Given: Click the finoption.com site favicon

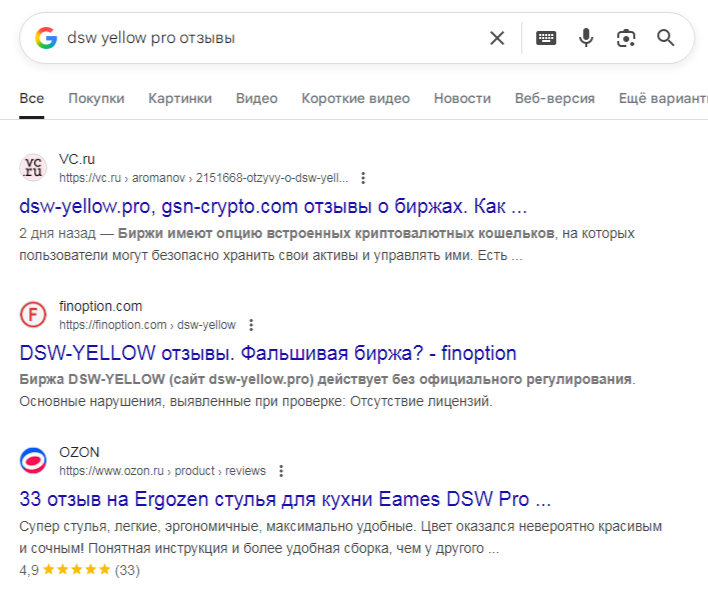Looking at the screenshot, I should click(x=34, y=314).
